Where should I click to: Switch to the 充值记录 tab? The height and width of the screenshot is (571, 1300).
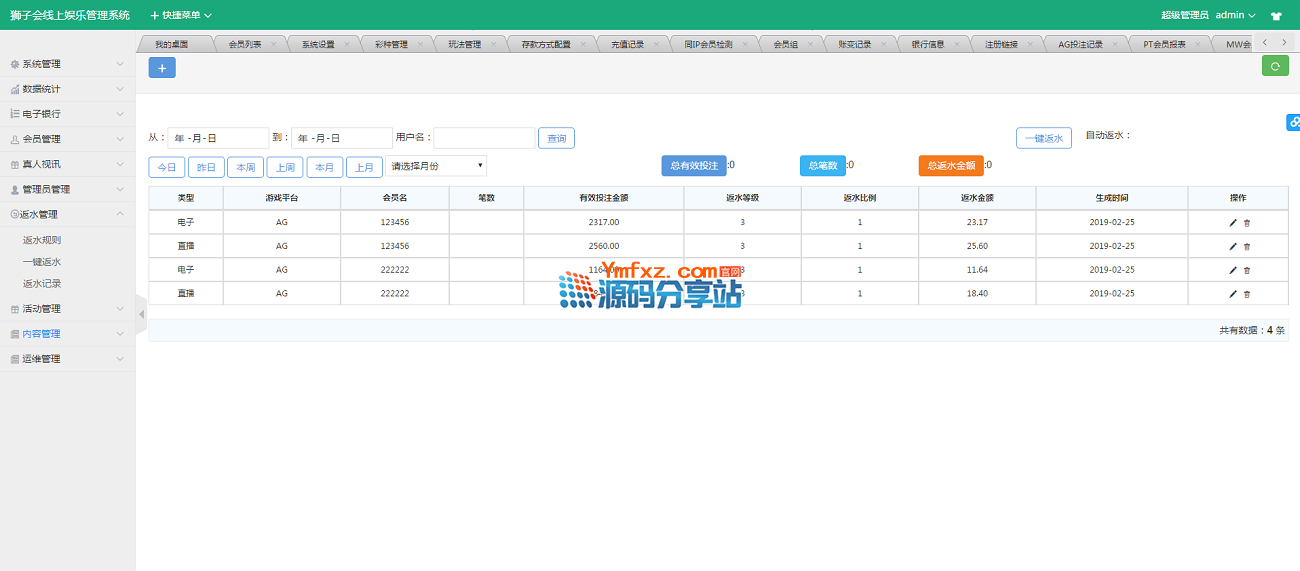[627, 44]
